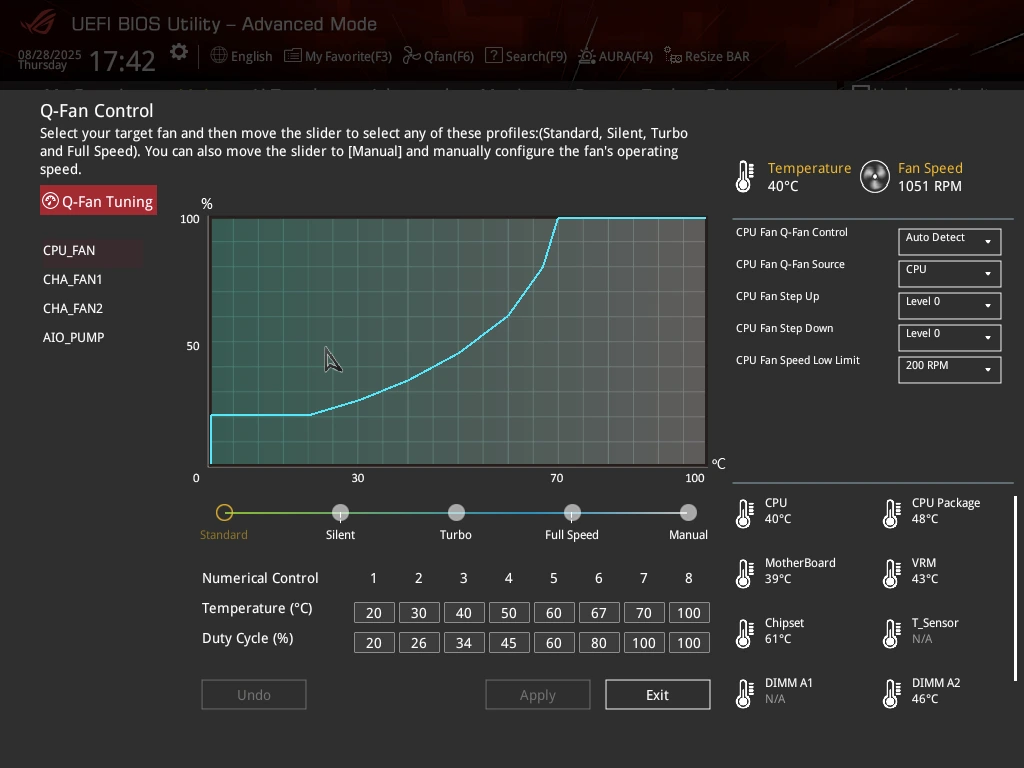This screenshot has height=768, width=1024.
Task: Open the CPU Fan Speed Low Limit dropdown
Action: pyautogui.click(x=950, y=370)
